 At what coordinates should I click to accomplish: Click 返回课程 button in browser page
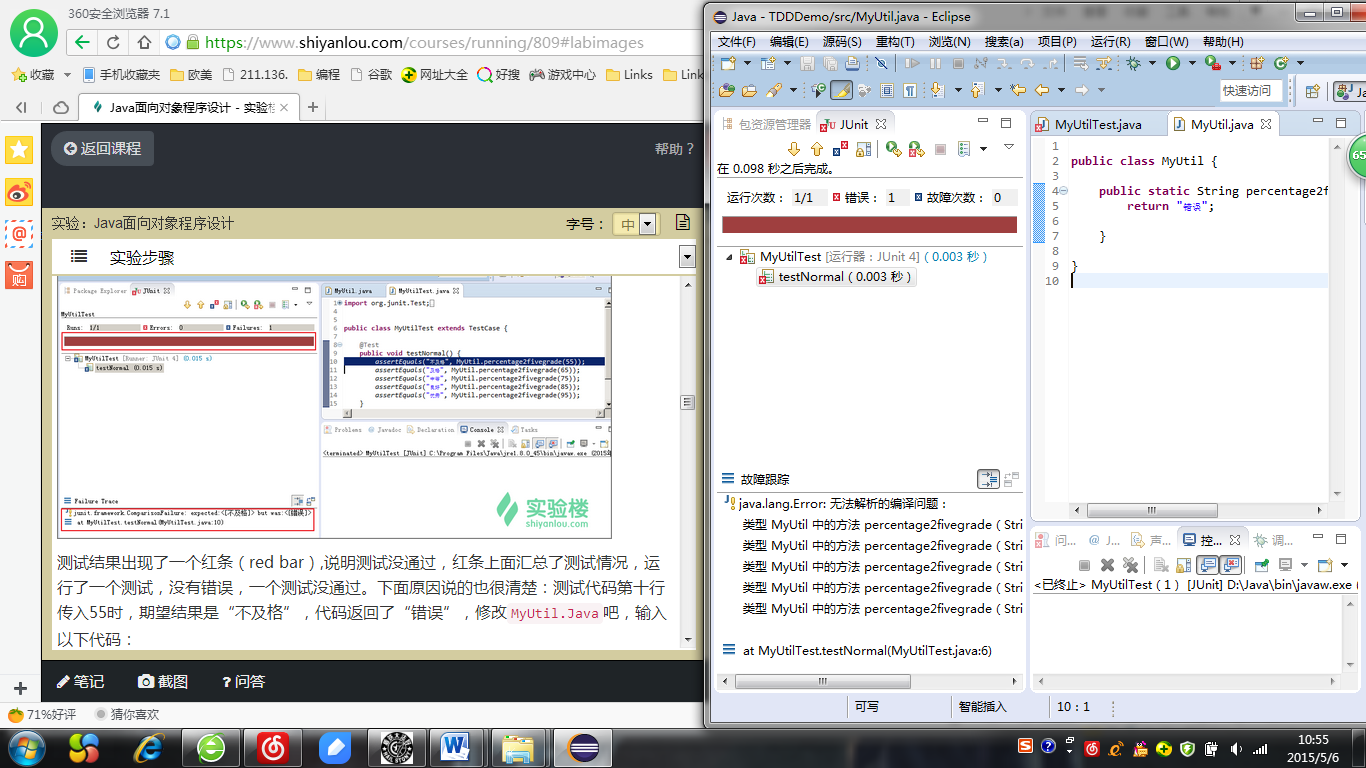(103, 148)
